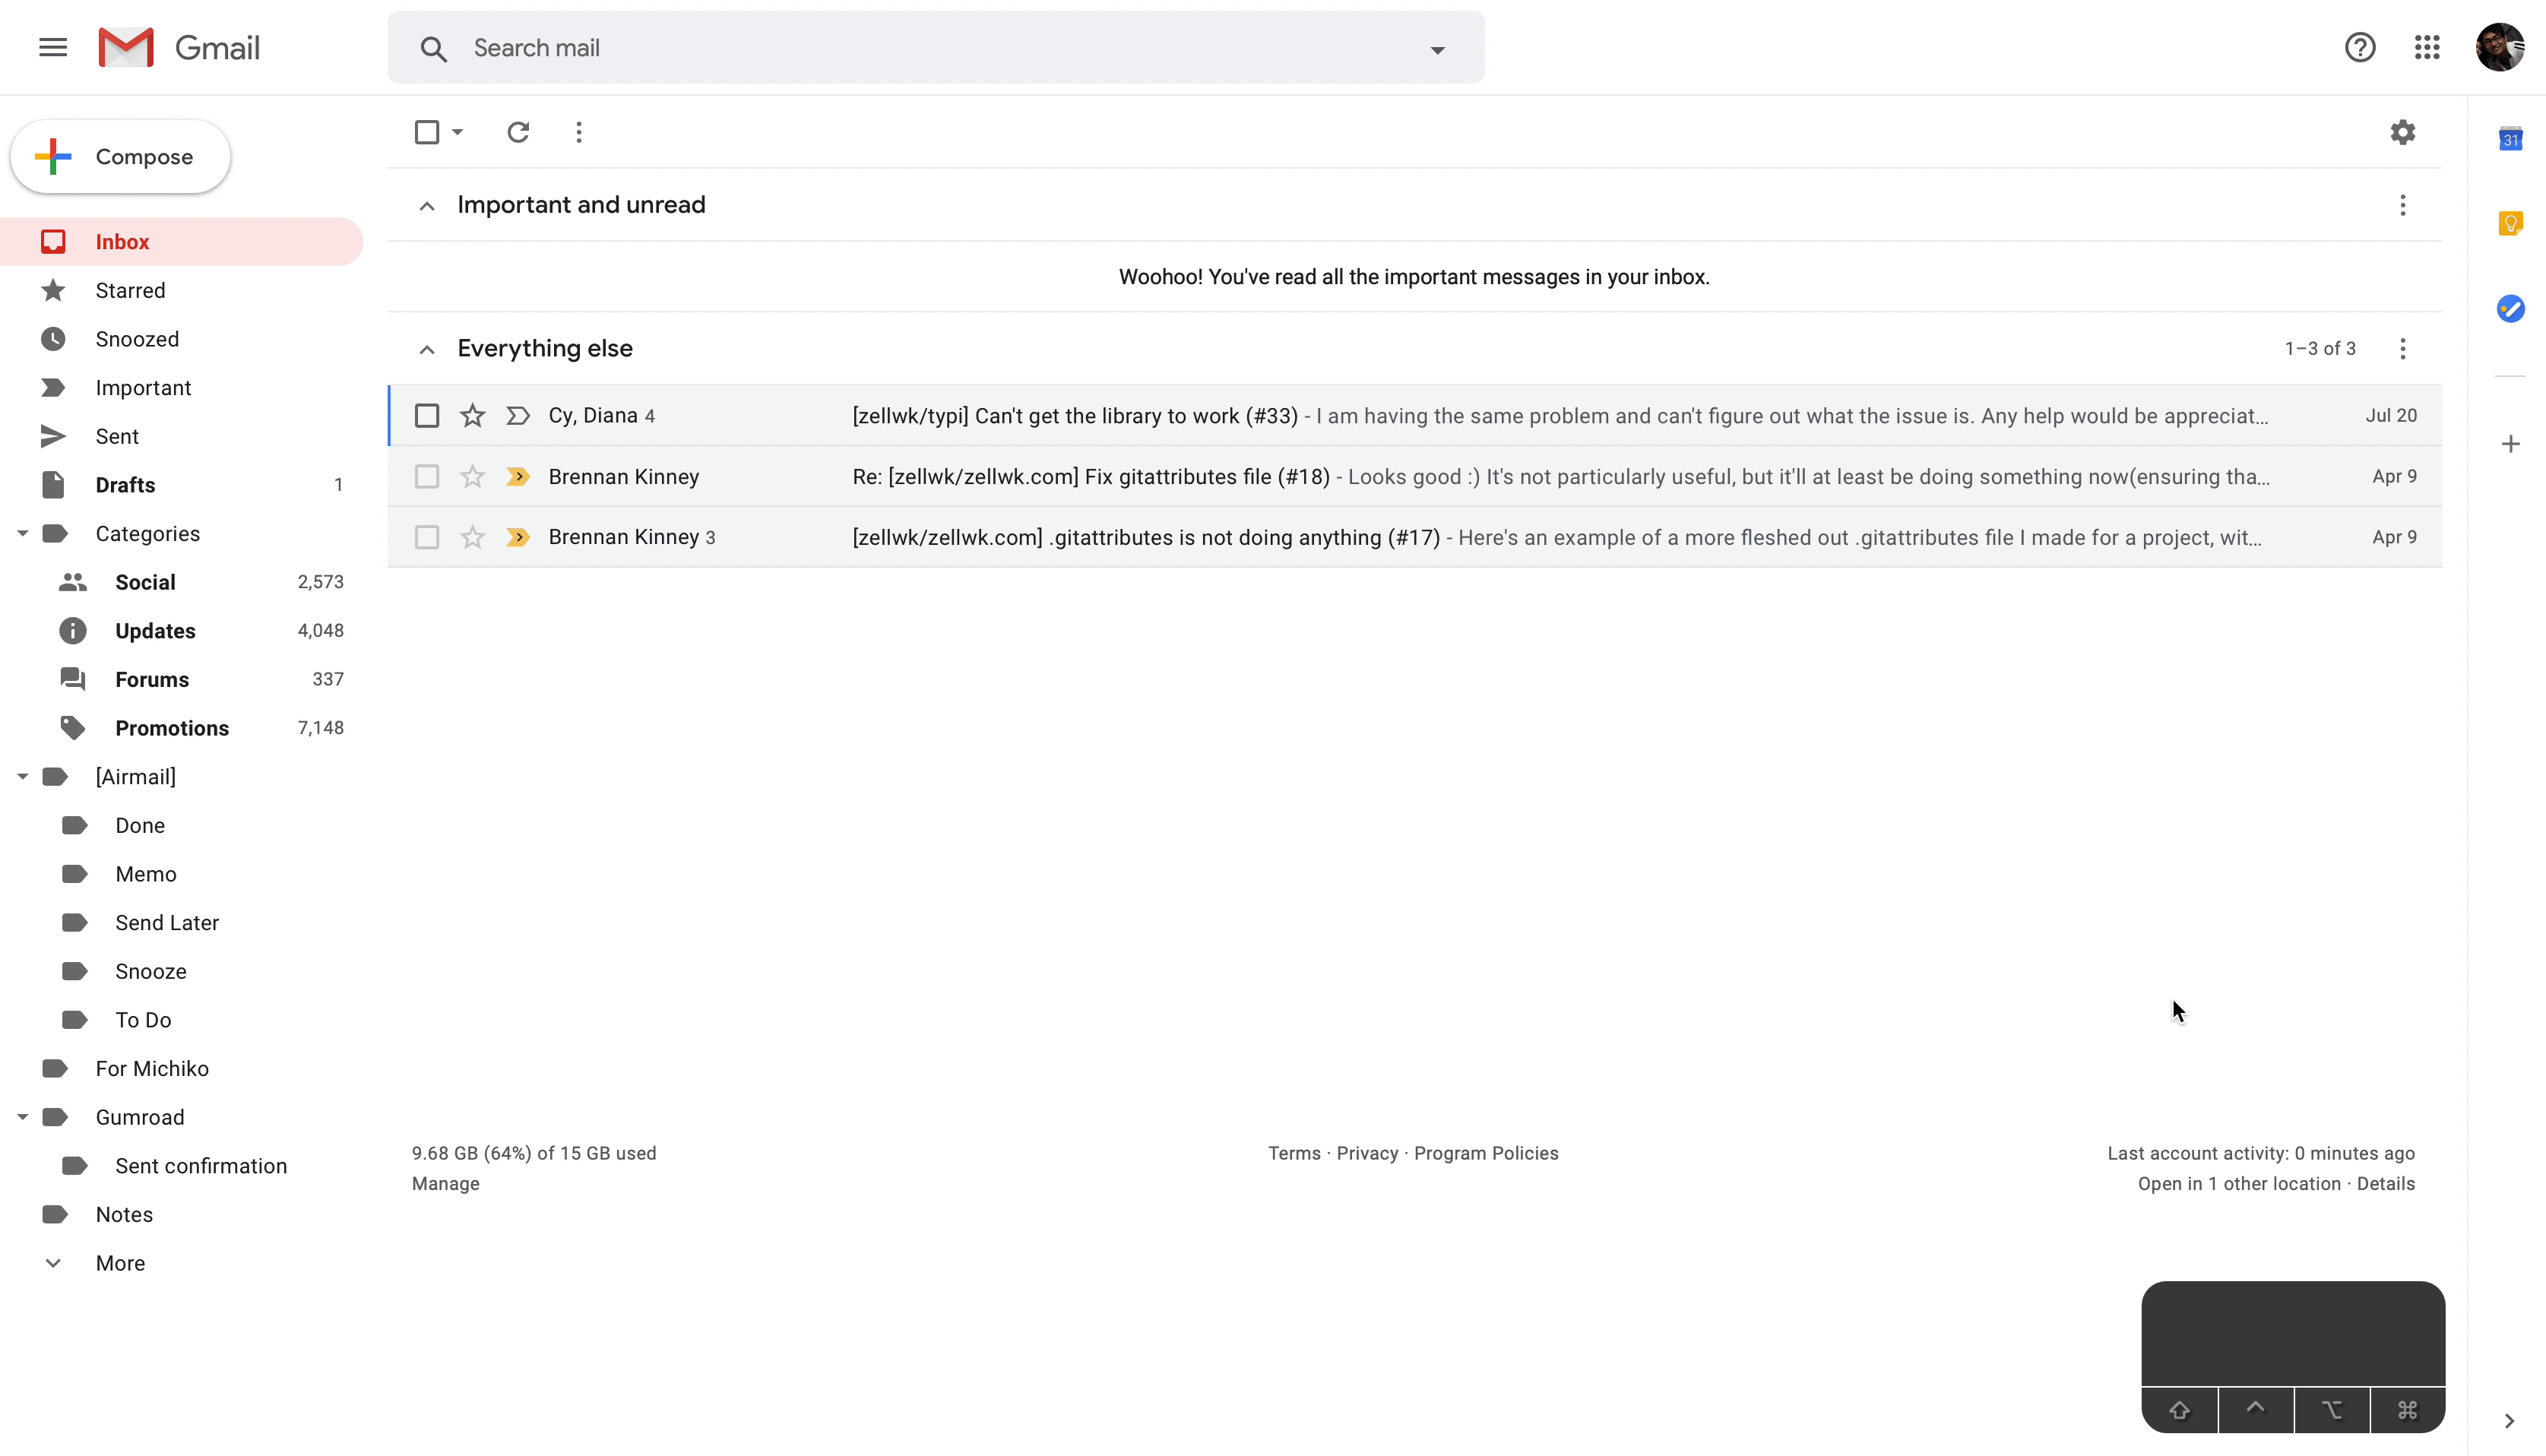Click the search mail input field

click(937, 47)
